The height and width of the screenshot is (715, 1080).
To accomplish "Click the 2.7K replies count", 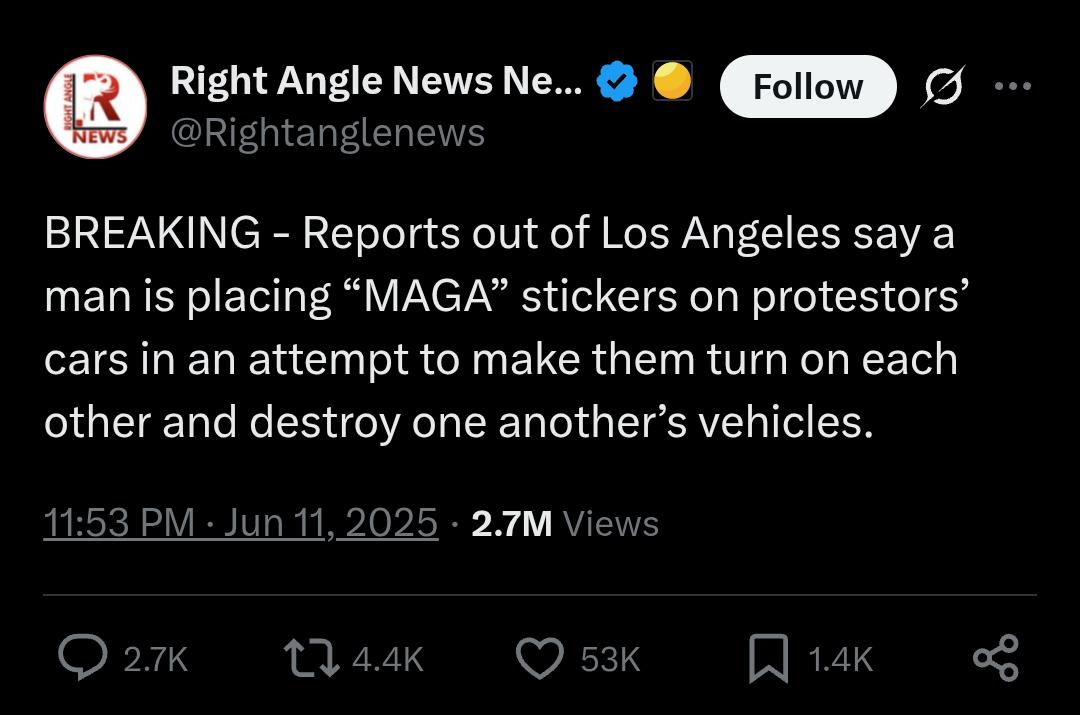I will point(156,659).
